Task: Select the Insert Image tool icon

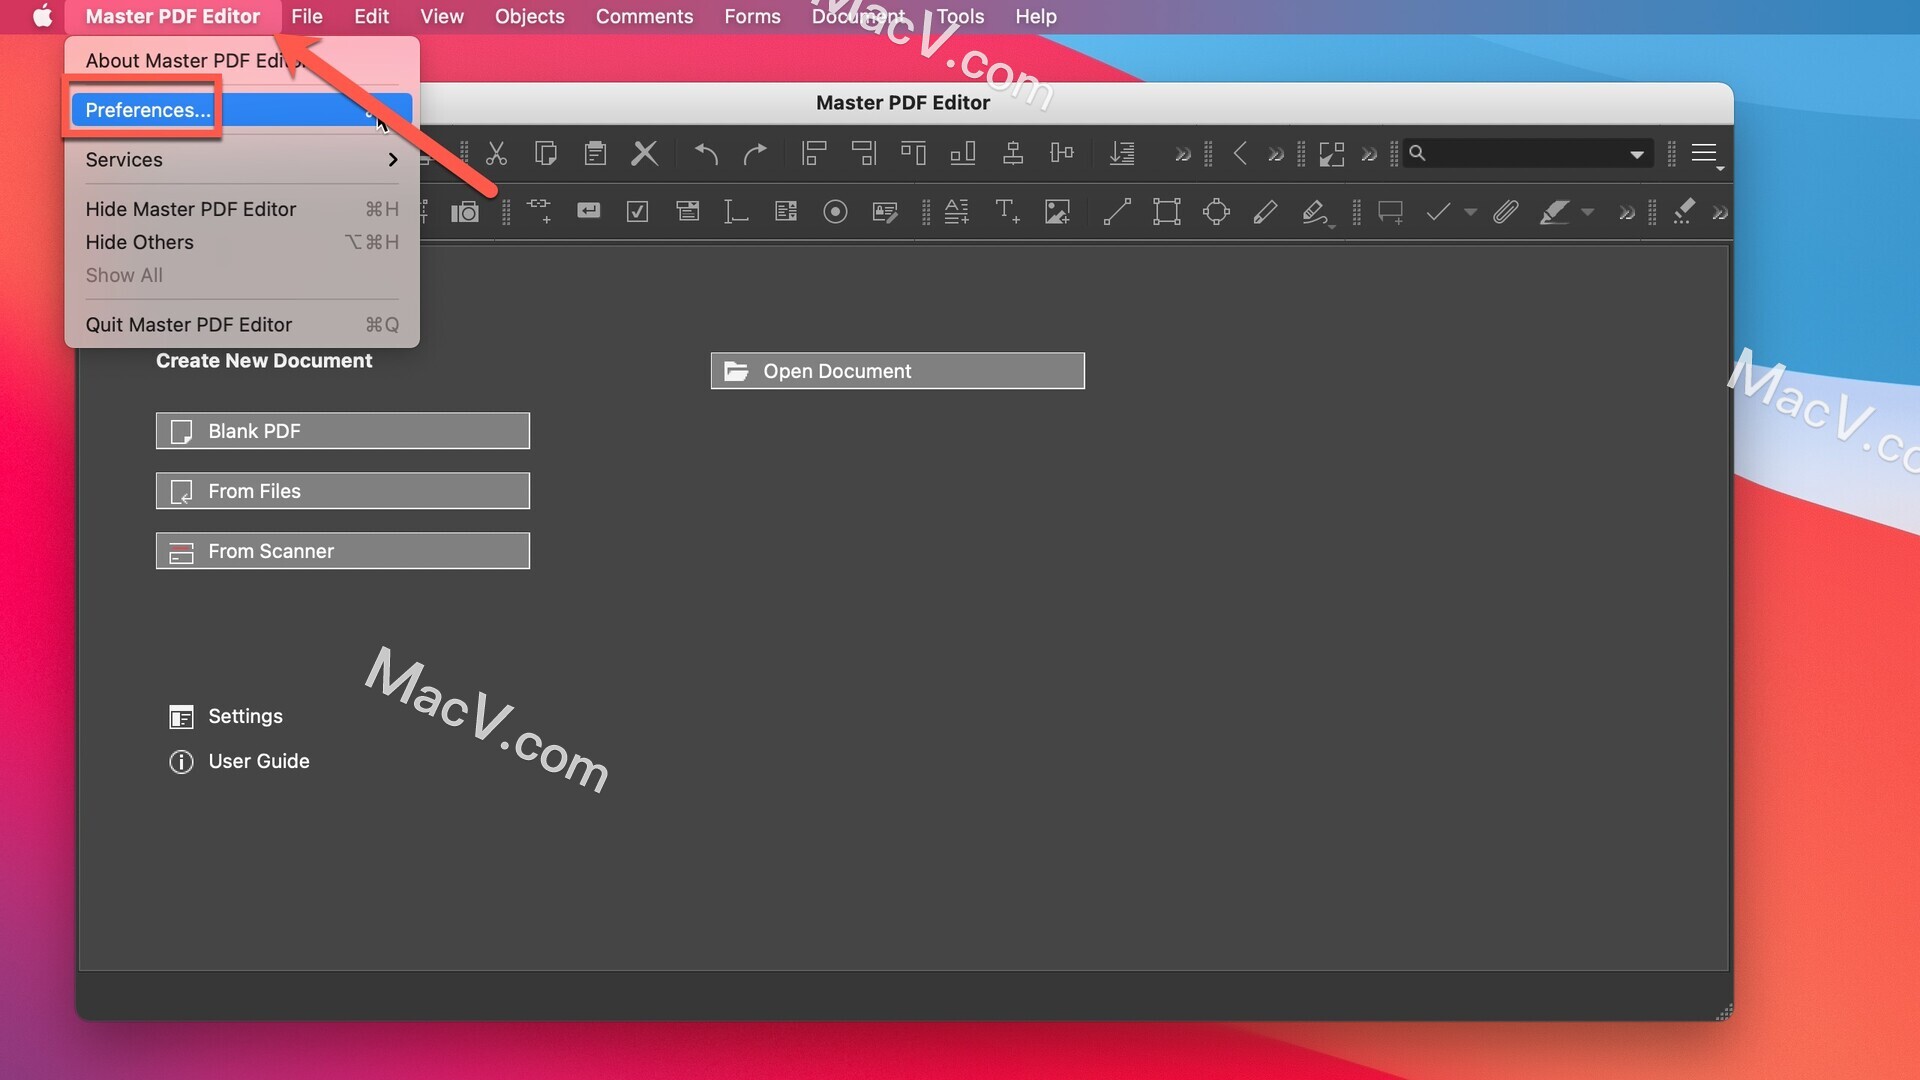Action: pyautogui.click(x=1057, y=211)
